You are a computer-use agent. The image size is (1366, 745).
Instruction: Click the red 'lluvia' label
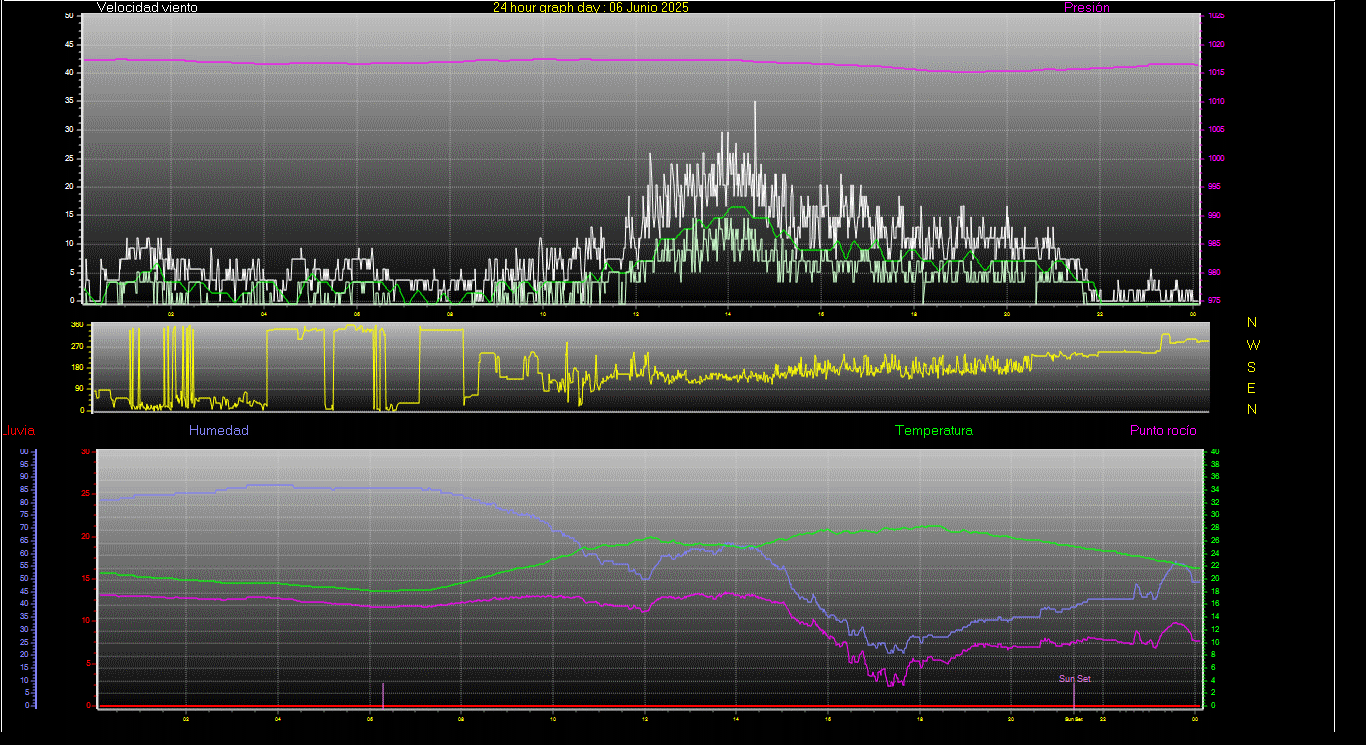(x=20, y=431)
